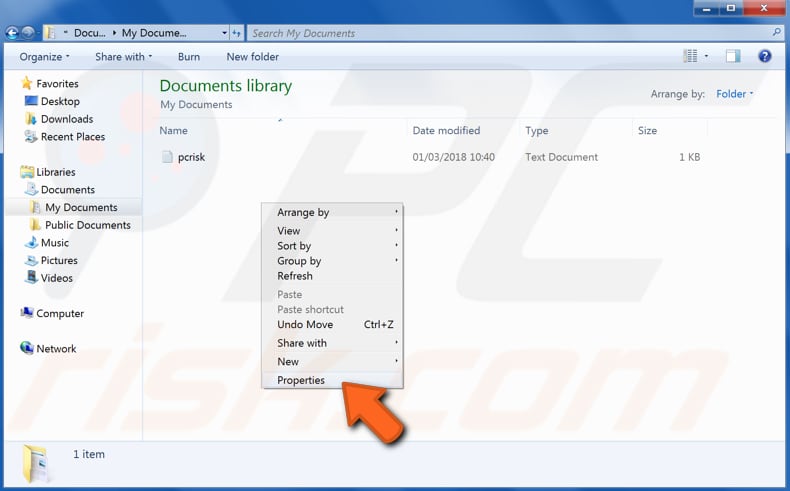The image size is (790, 491).
Task: Create a New folder from toolbar
Action: coord(252,57)
